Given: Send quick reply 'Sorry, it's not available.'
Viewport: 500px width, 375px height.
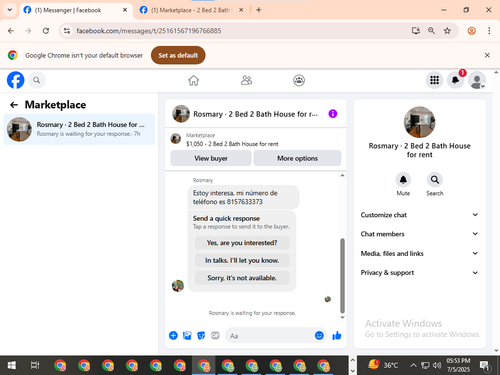Looking at the screenshot, I should (x=242, y=278).
